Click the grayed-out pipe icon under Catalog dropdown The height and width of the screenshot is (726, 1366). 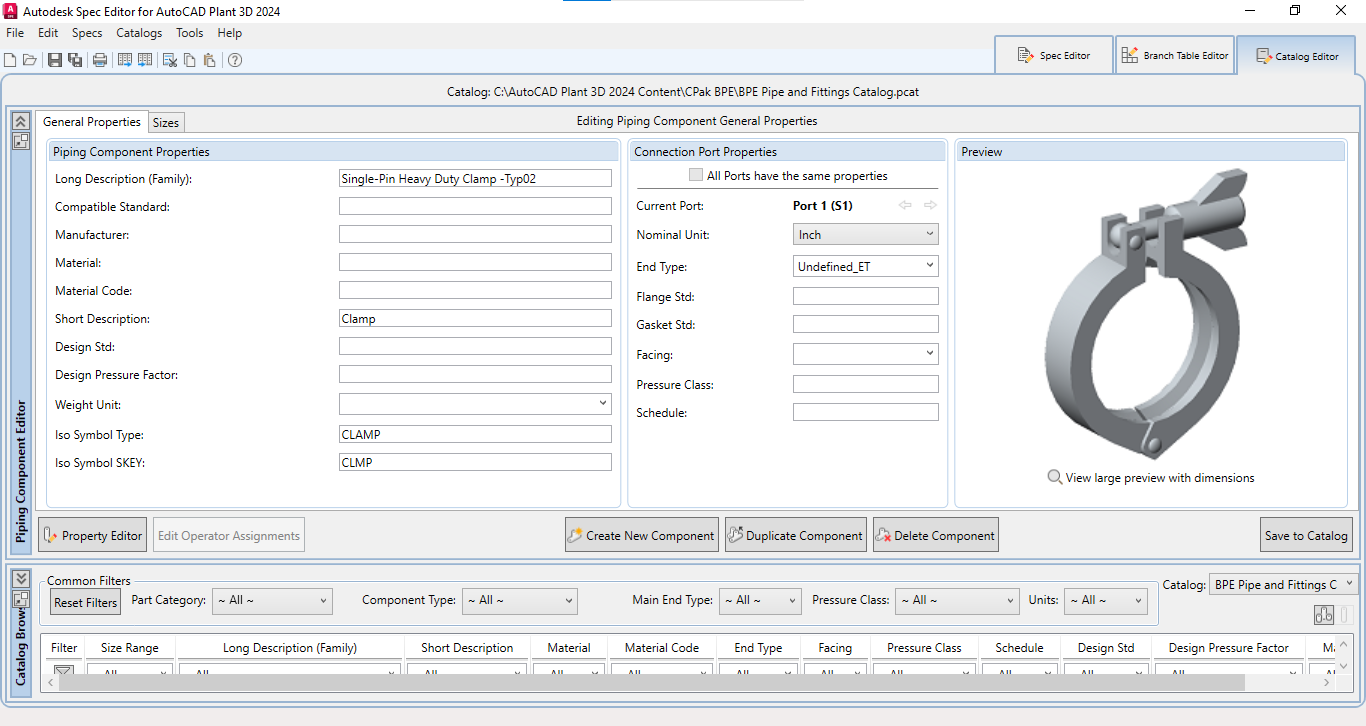[x=1345, y=615]
